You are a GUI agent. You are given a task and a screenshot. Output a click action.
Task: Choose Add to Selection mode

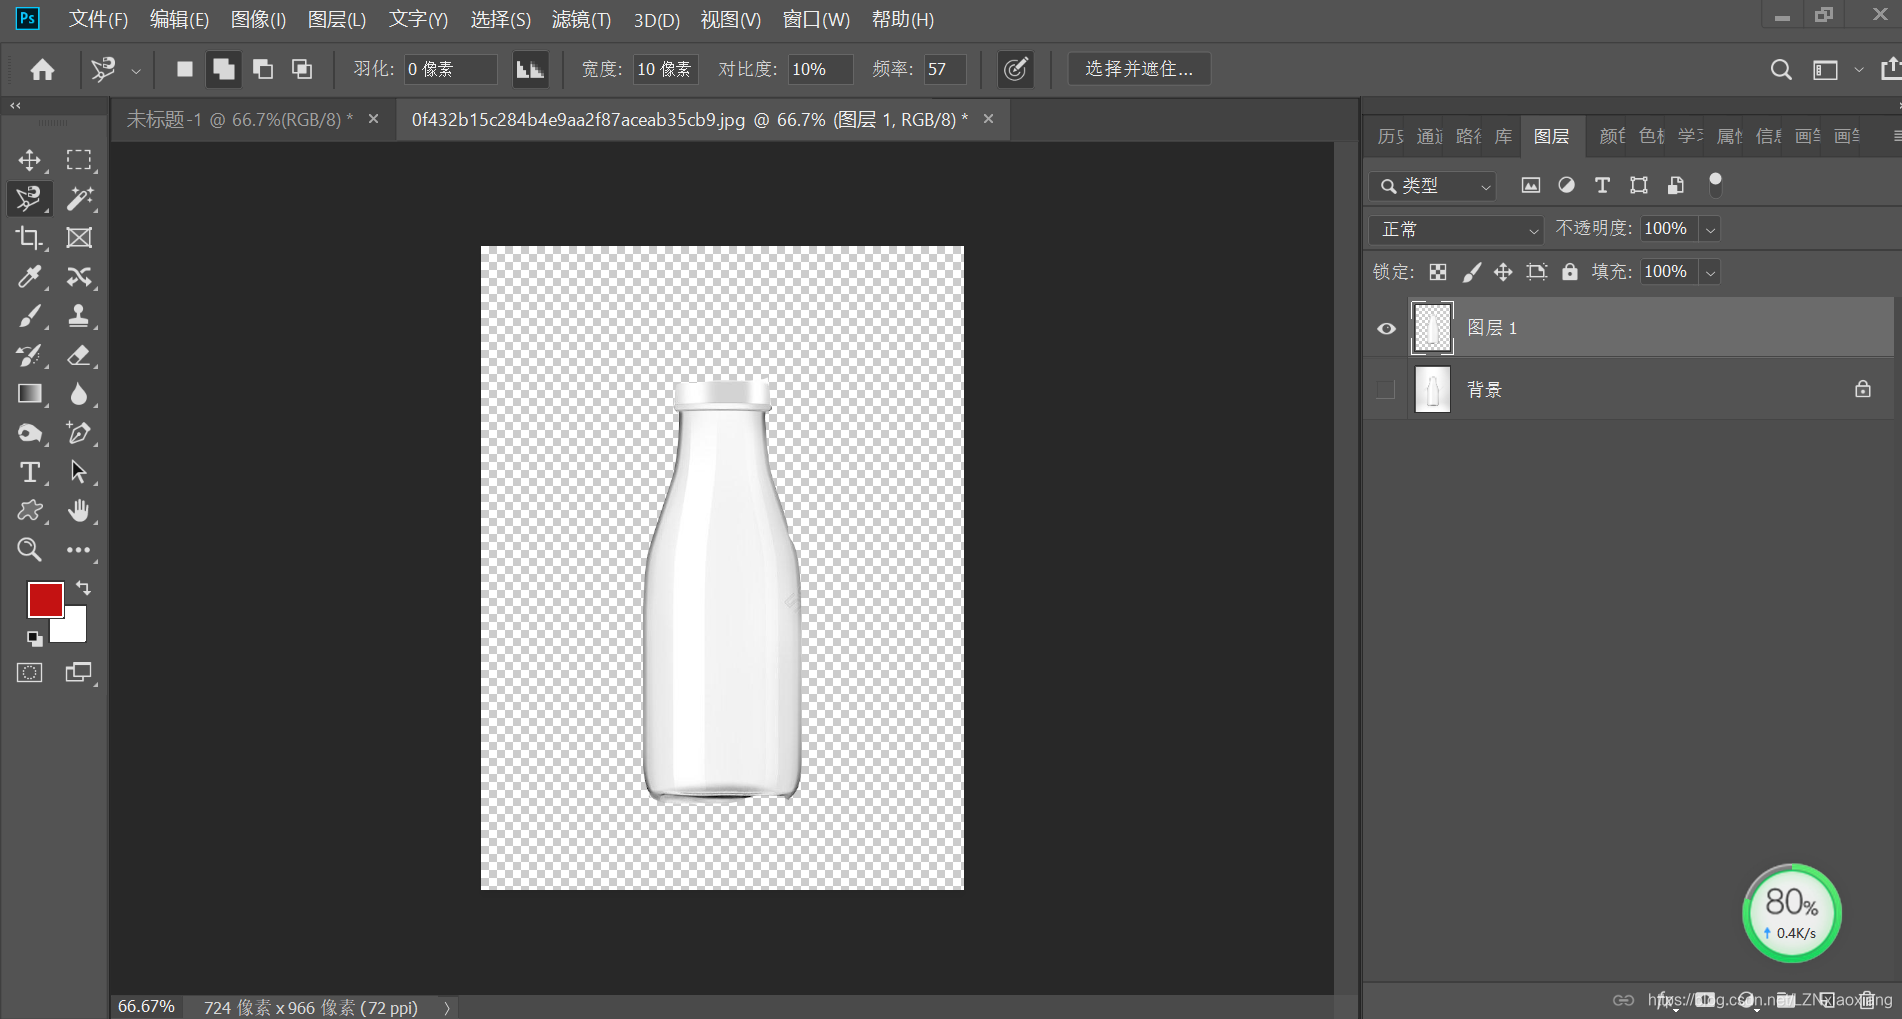(223, 69)
